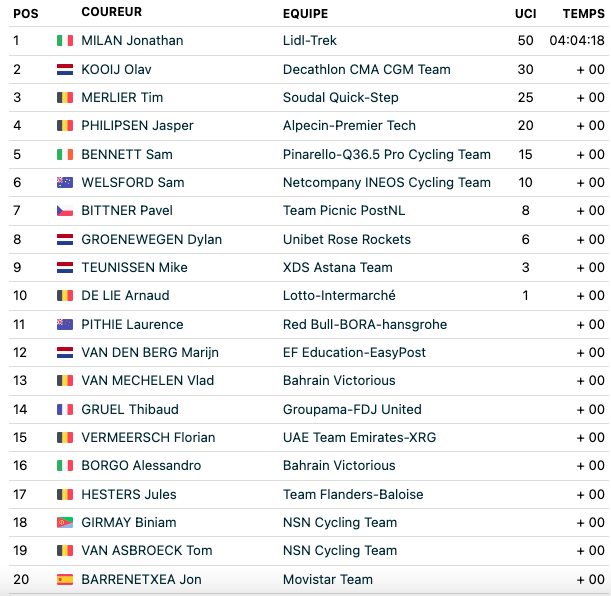The image size is (611, 596).
Task: Click the Australian flag beside WELSFORD Sam
Action: (65, 182)
